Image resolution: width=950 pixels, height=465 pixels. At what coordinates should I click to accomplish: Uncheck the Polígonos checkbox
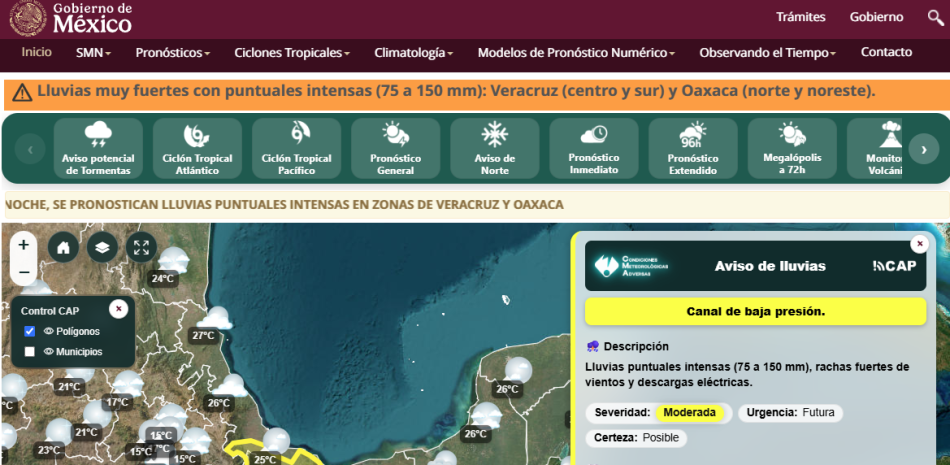click(29, 331)
